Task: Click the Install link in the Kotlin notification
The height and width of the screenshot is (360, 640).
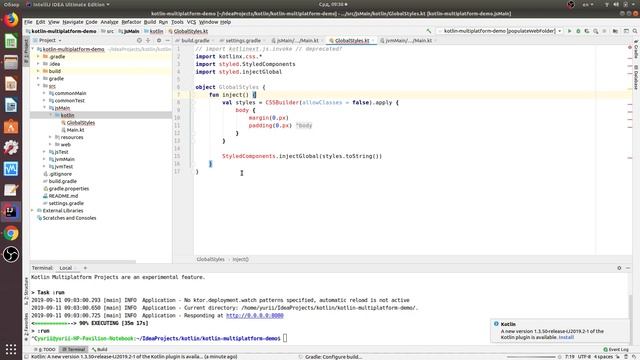Action: 566,338
